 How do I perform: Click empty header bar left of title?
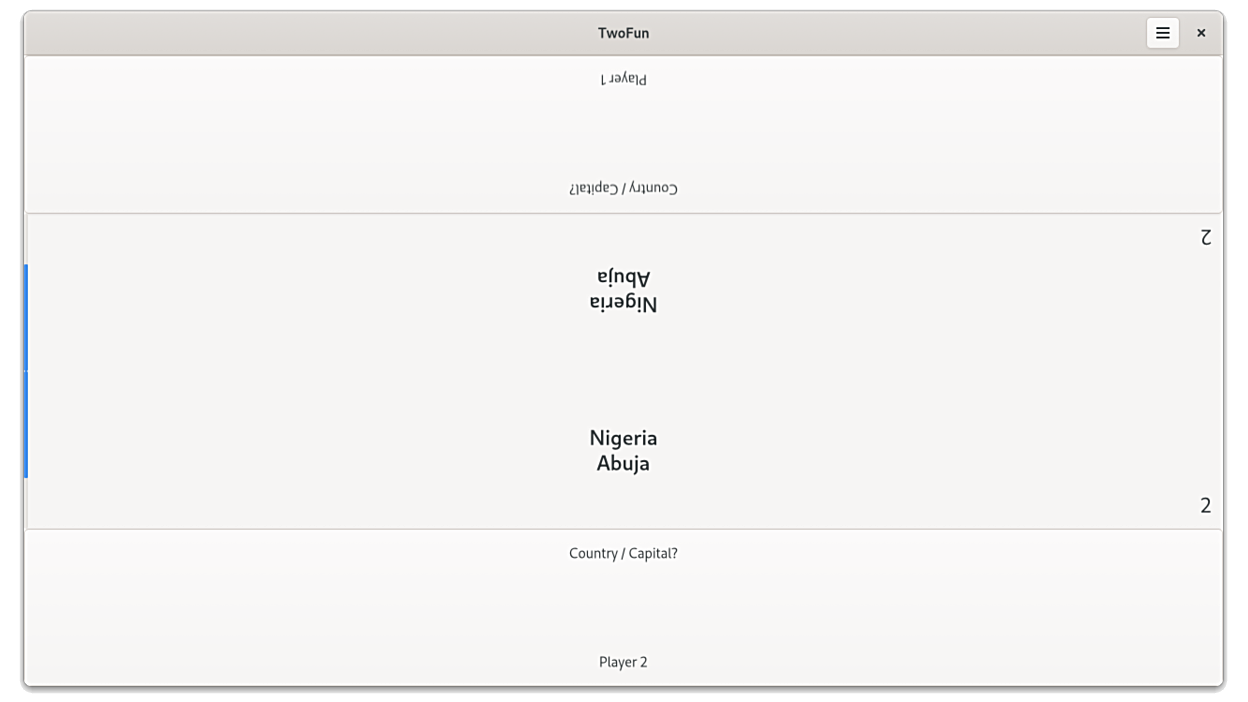pos(300,33)
